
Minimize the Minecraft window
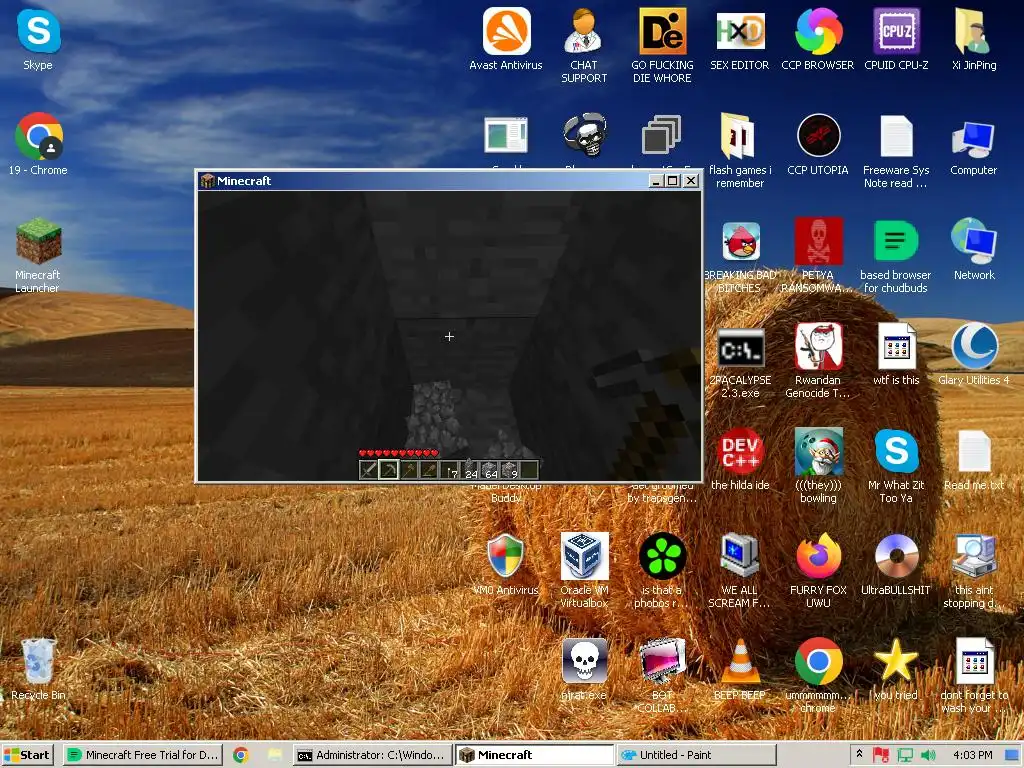tap(656, 181)
